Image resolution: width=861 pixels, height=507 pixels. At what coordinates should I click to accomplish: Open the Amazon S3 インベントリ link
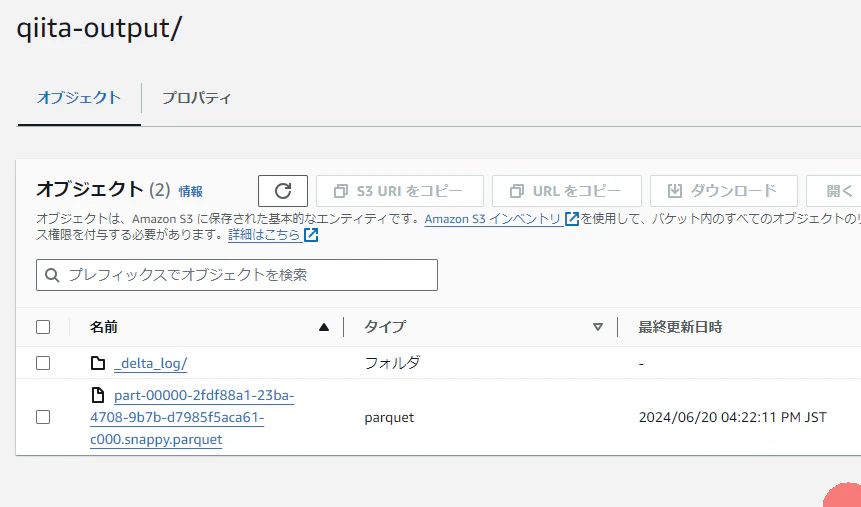[x=493, y=219]
